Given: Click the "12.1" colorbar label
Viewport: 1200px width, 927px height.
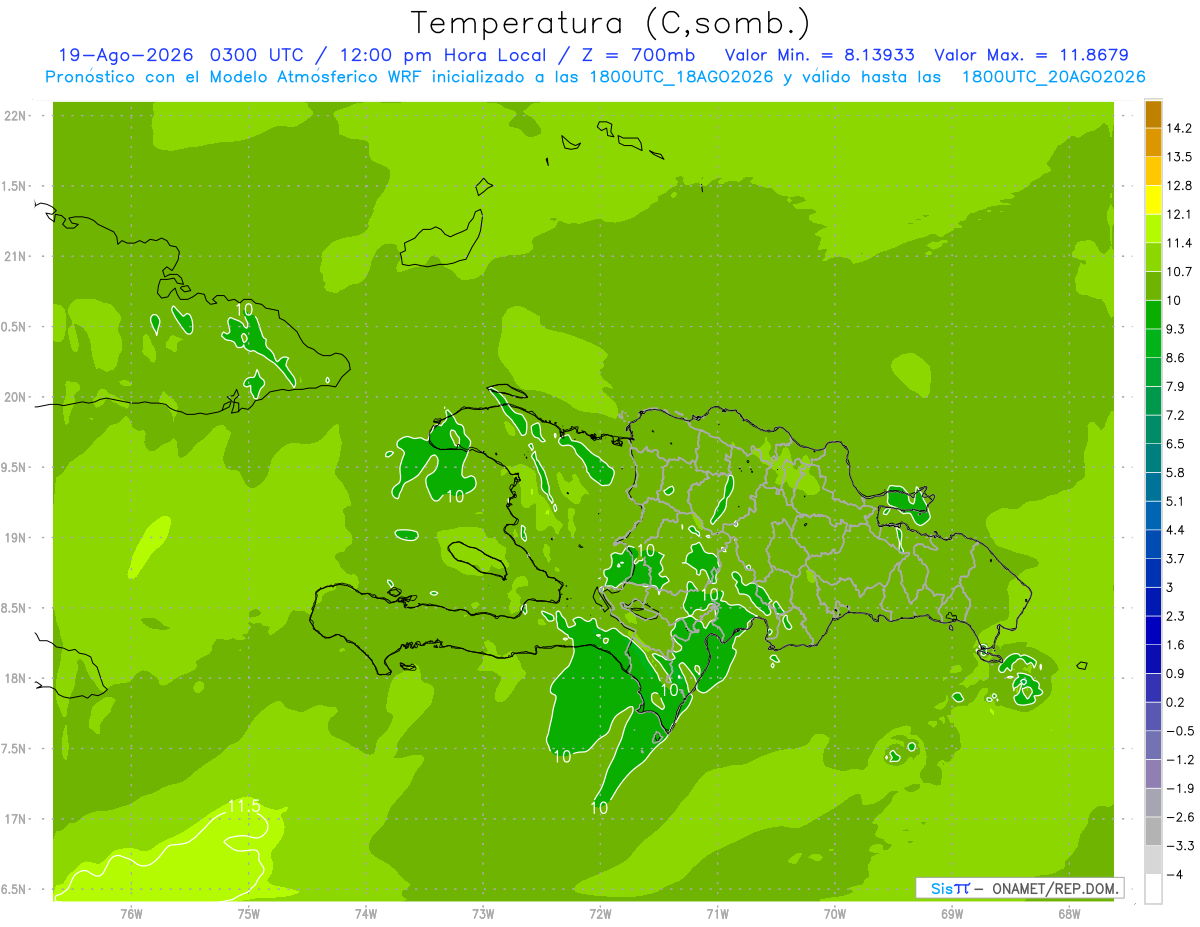Looking at the screenshot, I should pos(1180,214).
